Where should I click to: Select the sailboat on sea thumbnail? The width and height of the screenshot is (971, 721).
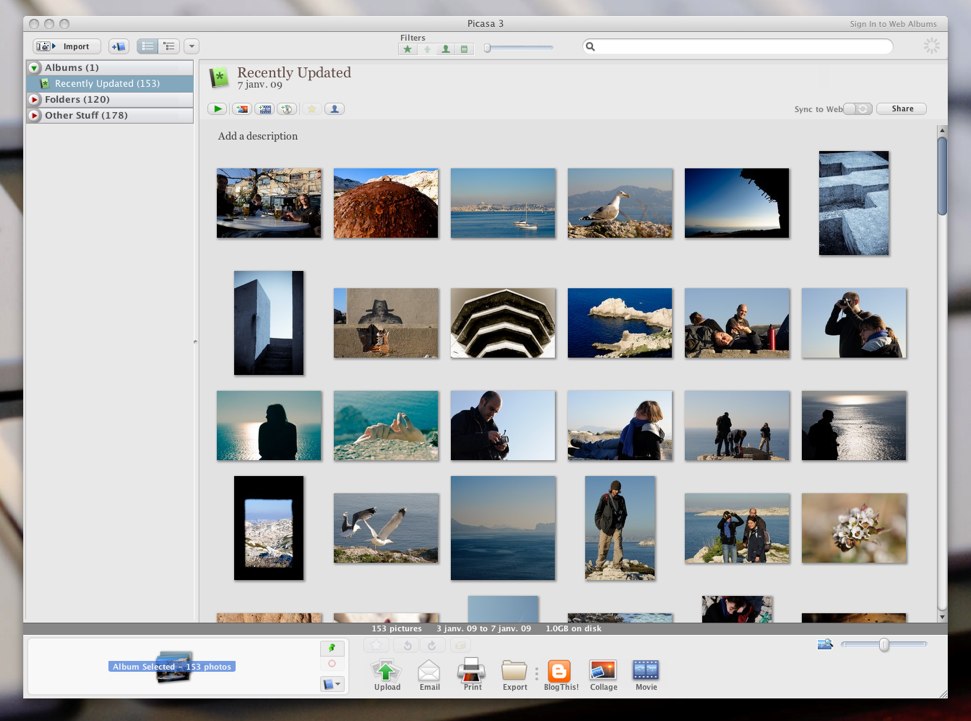(x=503, y=203)
